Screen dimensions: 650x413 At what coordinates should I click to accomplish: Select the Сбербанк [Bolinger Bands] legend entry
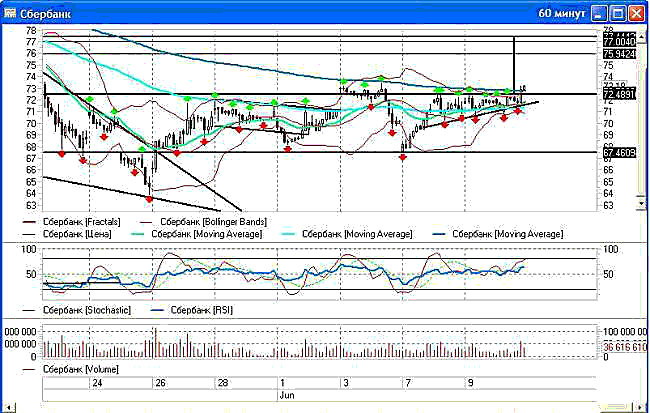point(203,222)
